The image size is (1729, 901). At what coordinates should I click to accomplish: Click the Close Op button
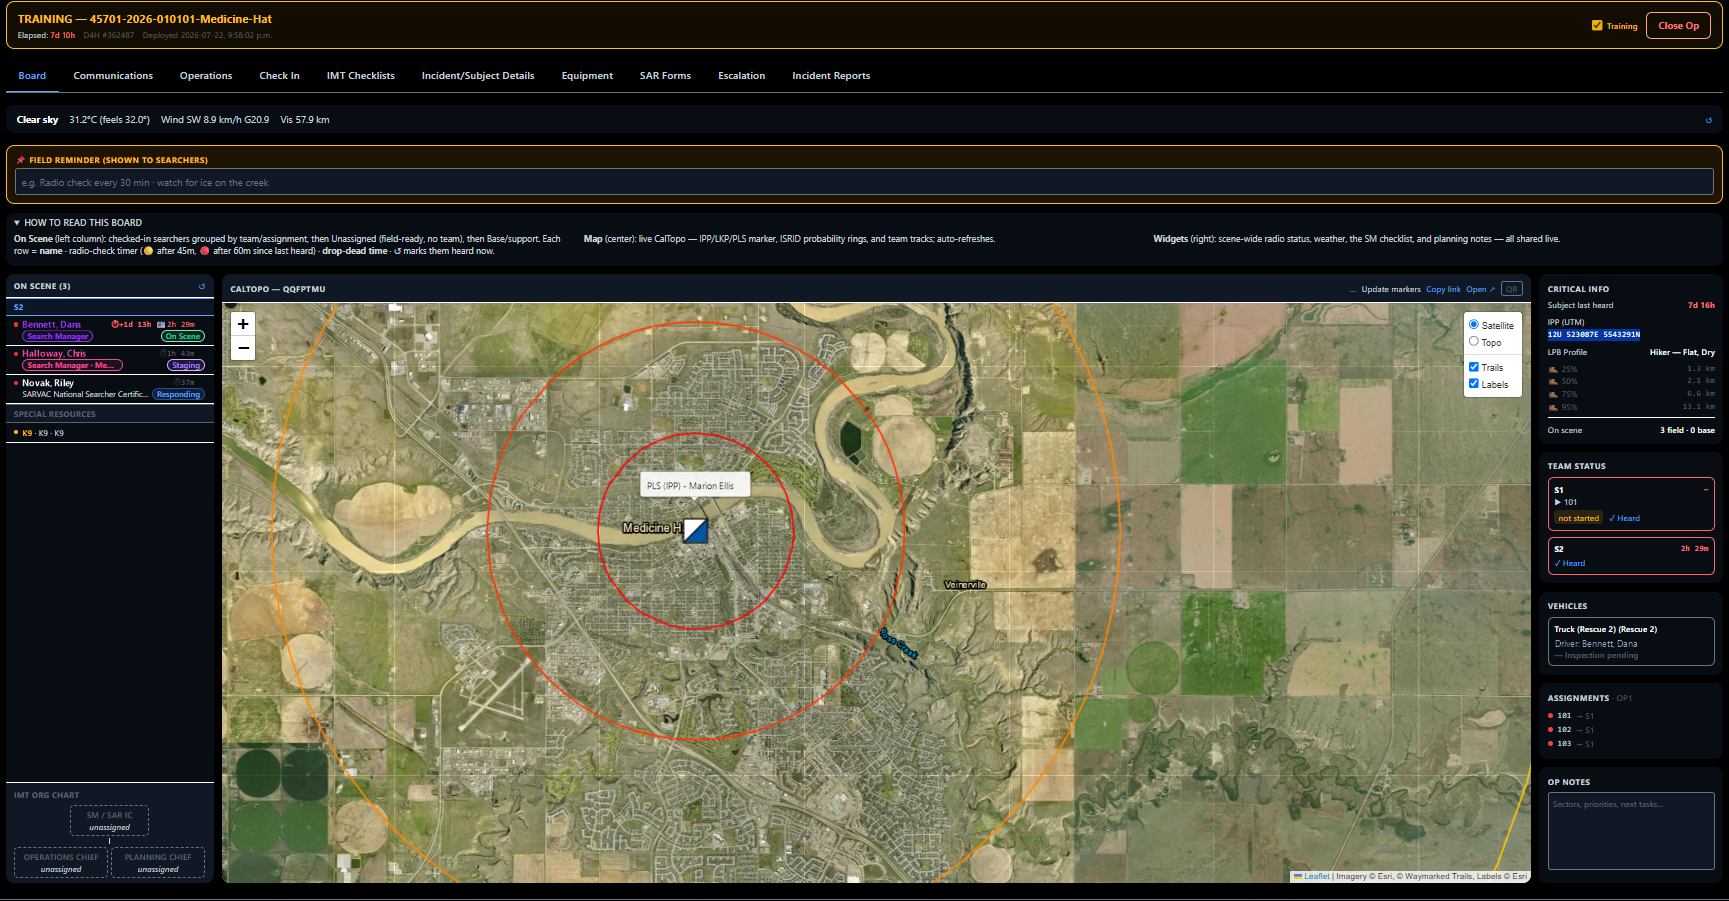coord(1678,26)
